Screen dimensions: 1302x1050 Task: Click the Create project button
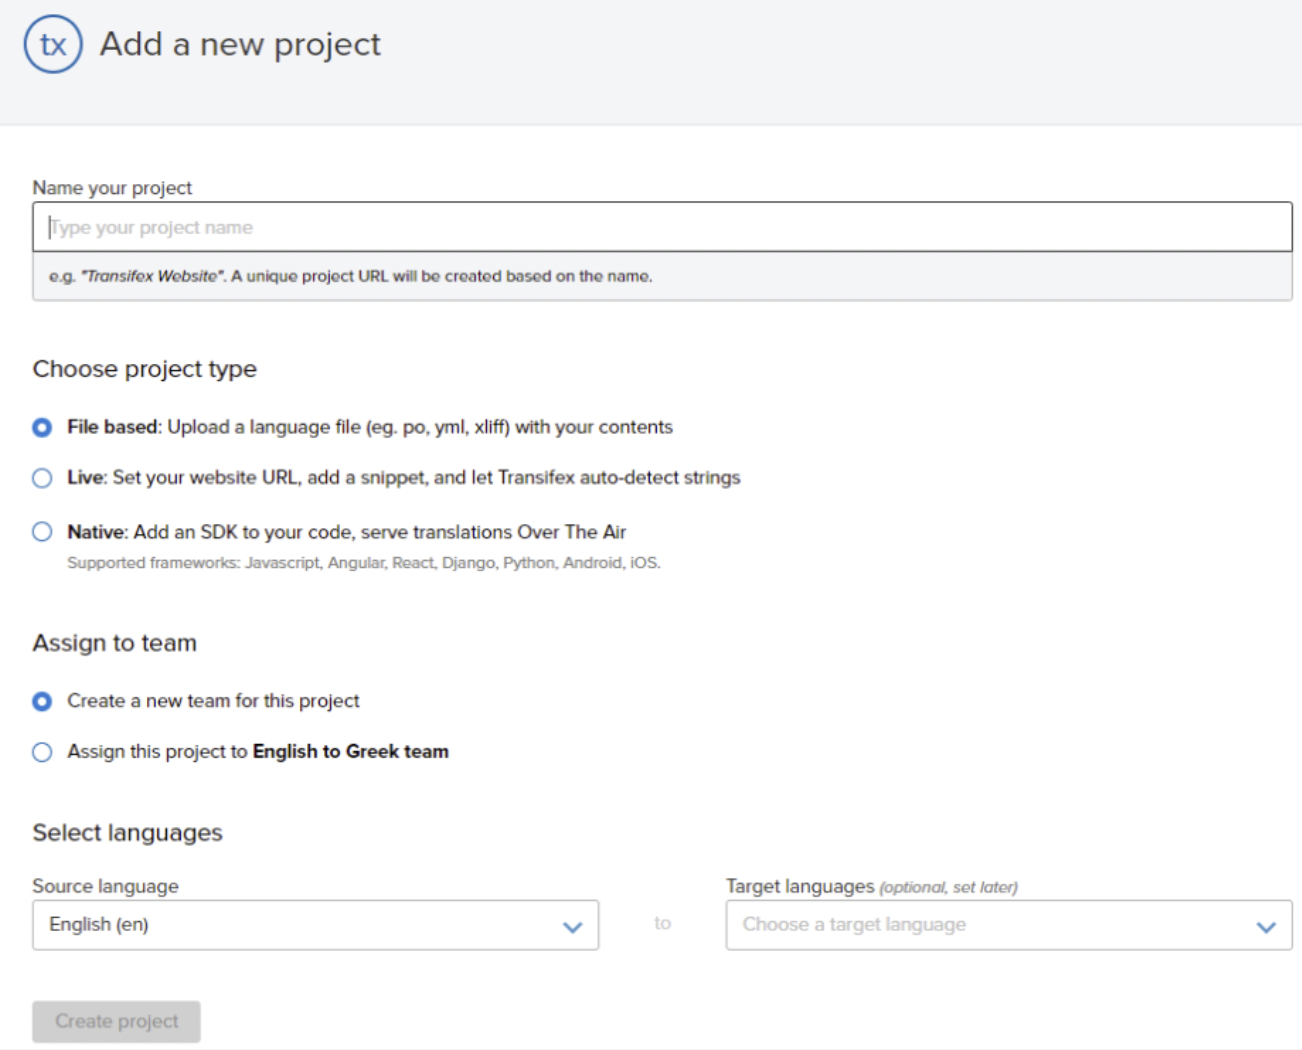116,1021
